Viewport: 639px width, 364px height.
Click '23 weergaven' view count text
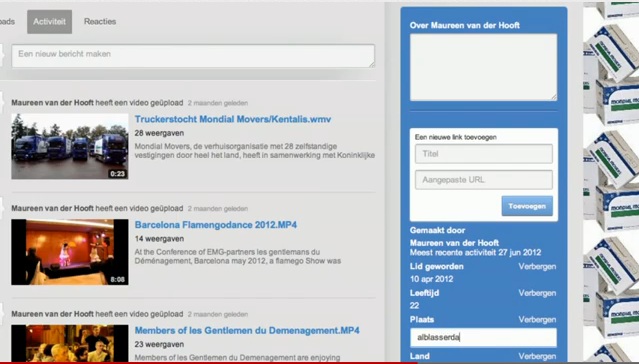pos(159,344)
